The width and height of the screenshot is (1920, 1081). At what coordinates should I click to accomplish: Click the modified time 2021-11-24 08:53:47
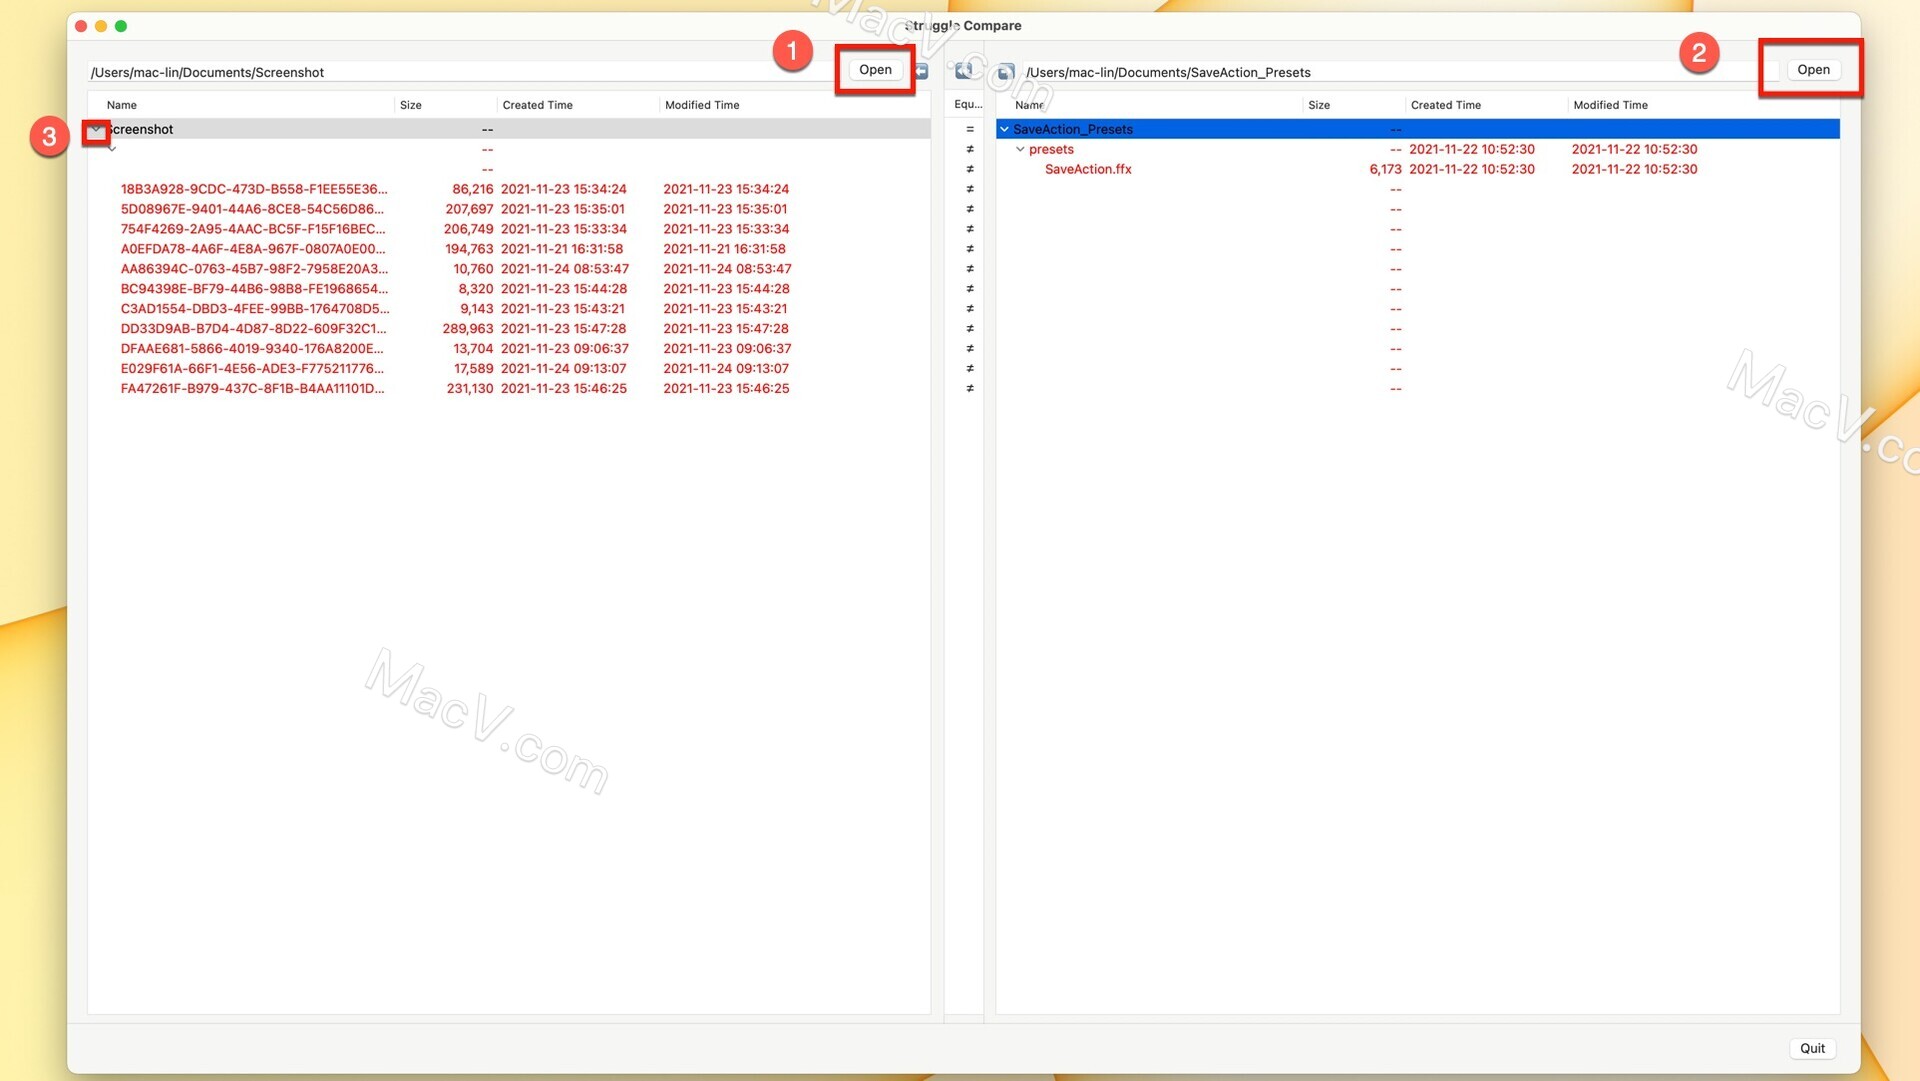(727, 269)
